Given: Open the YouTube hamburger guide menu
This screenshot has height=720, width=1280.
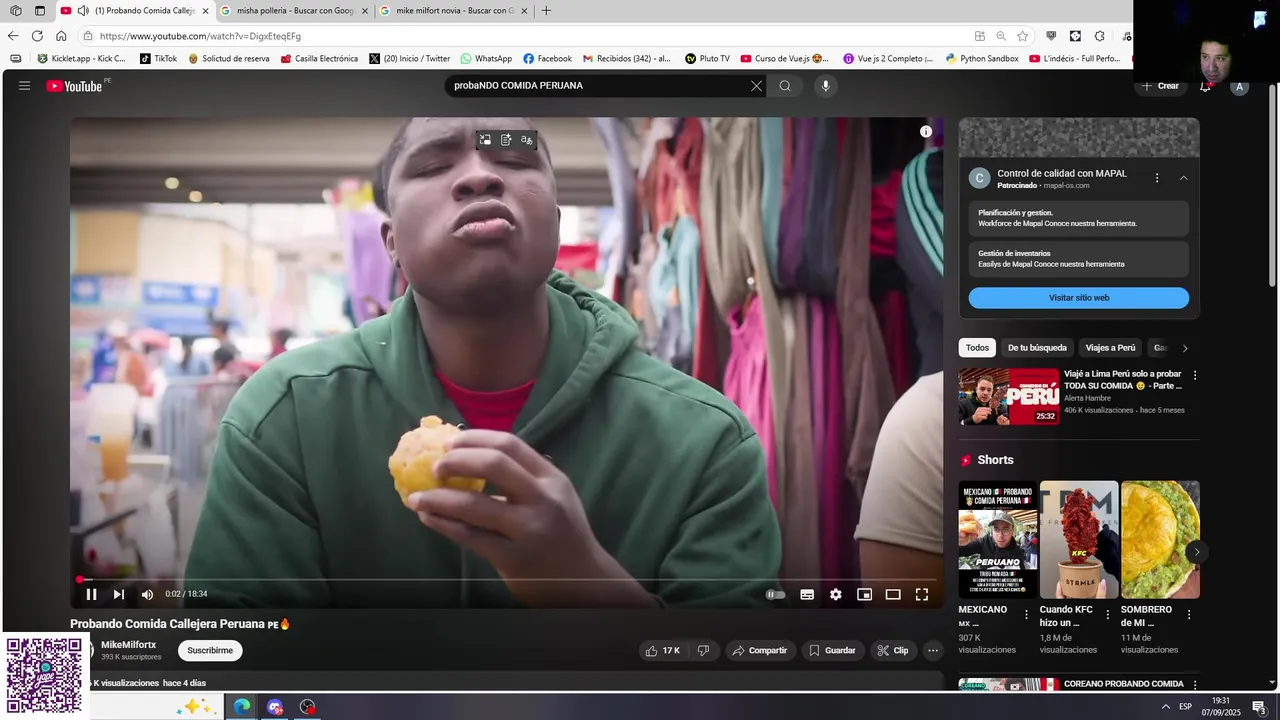Looking at the screenshot, I should pos(24,86).
